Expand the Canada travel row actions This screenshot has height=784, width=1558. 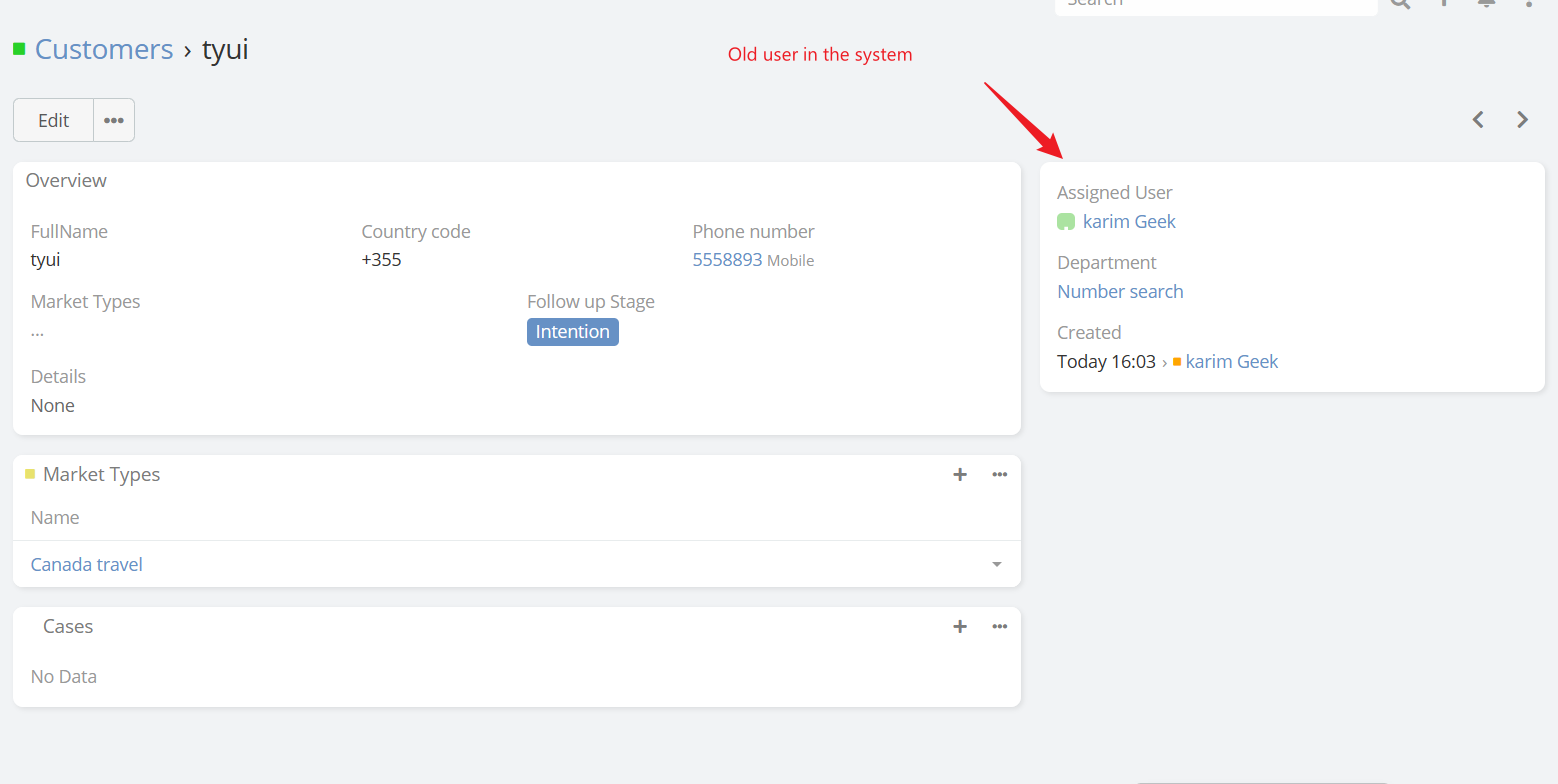(x=996, y=565)
